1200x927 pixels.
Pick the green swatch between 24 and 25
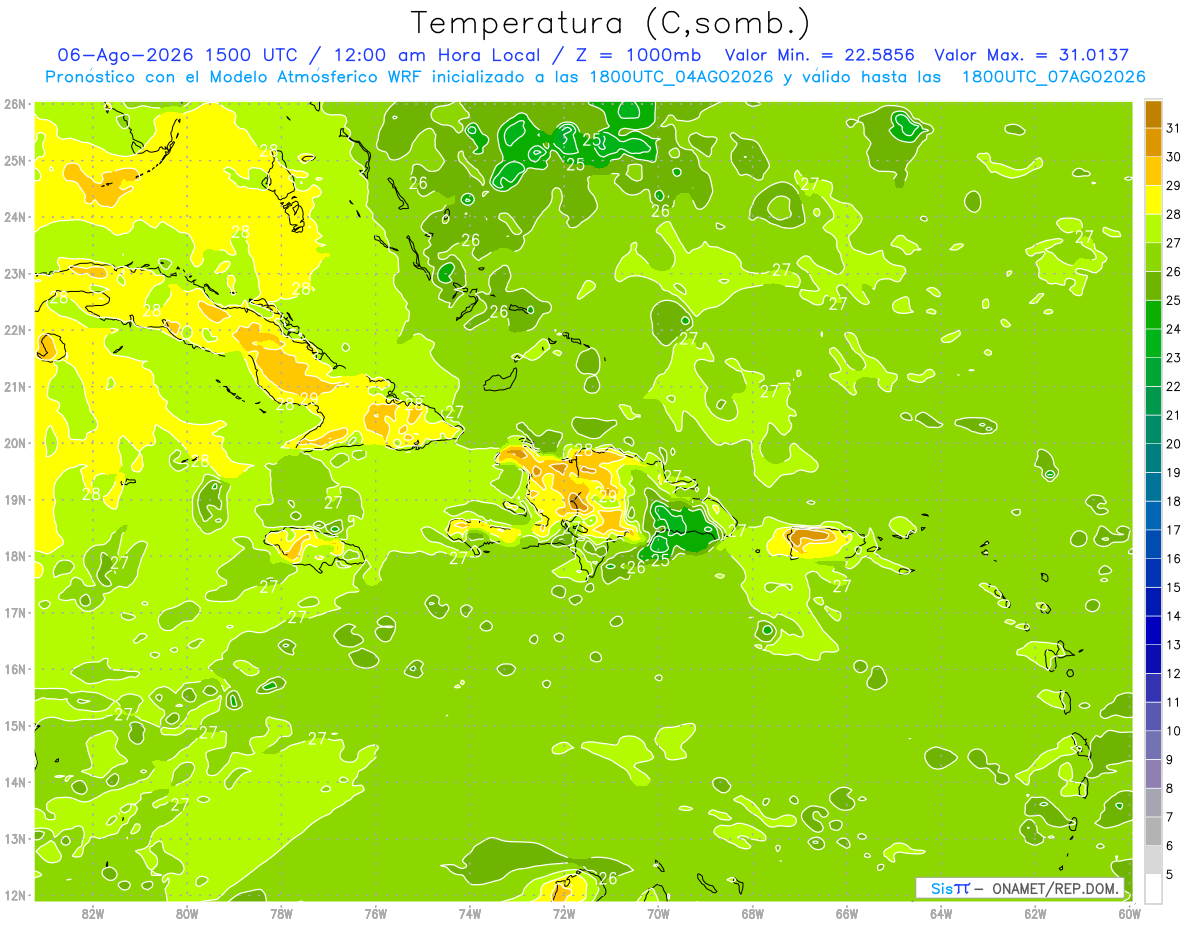click(x=1153, y=314)
